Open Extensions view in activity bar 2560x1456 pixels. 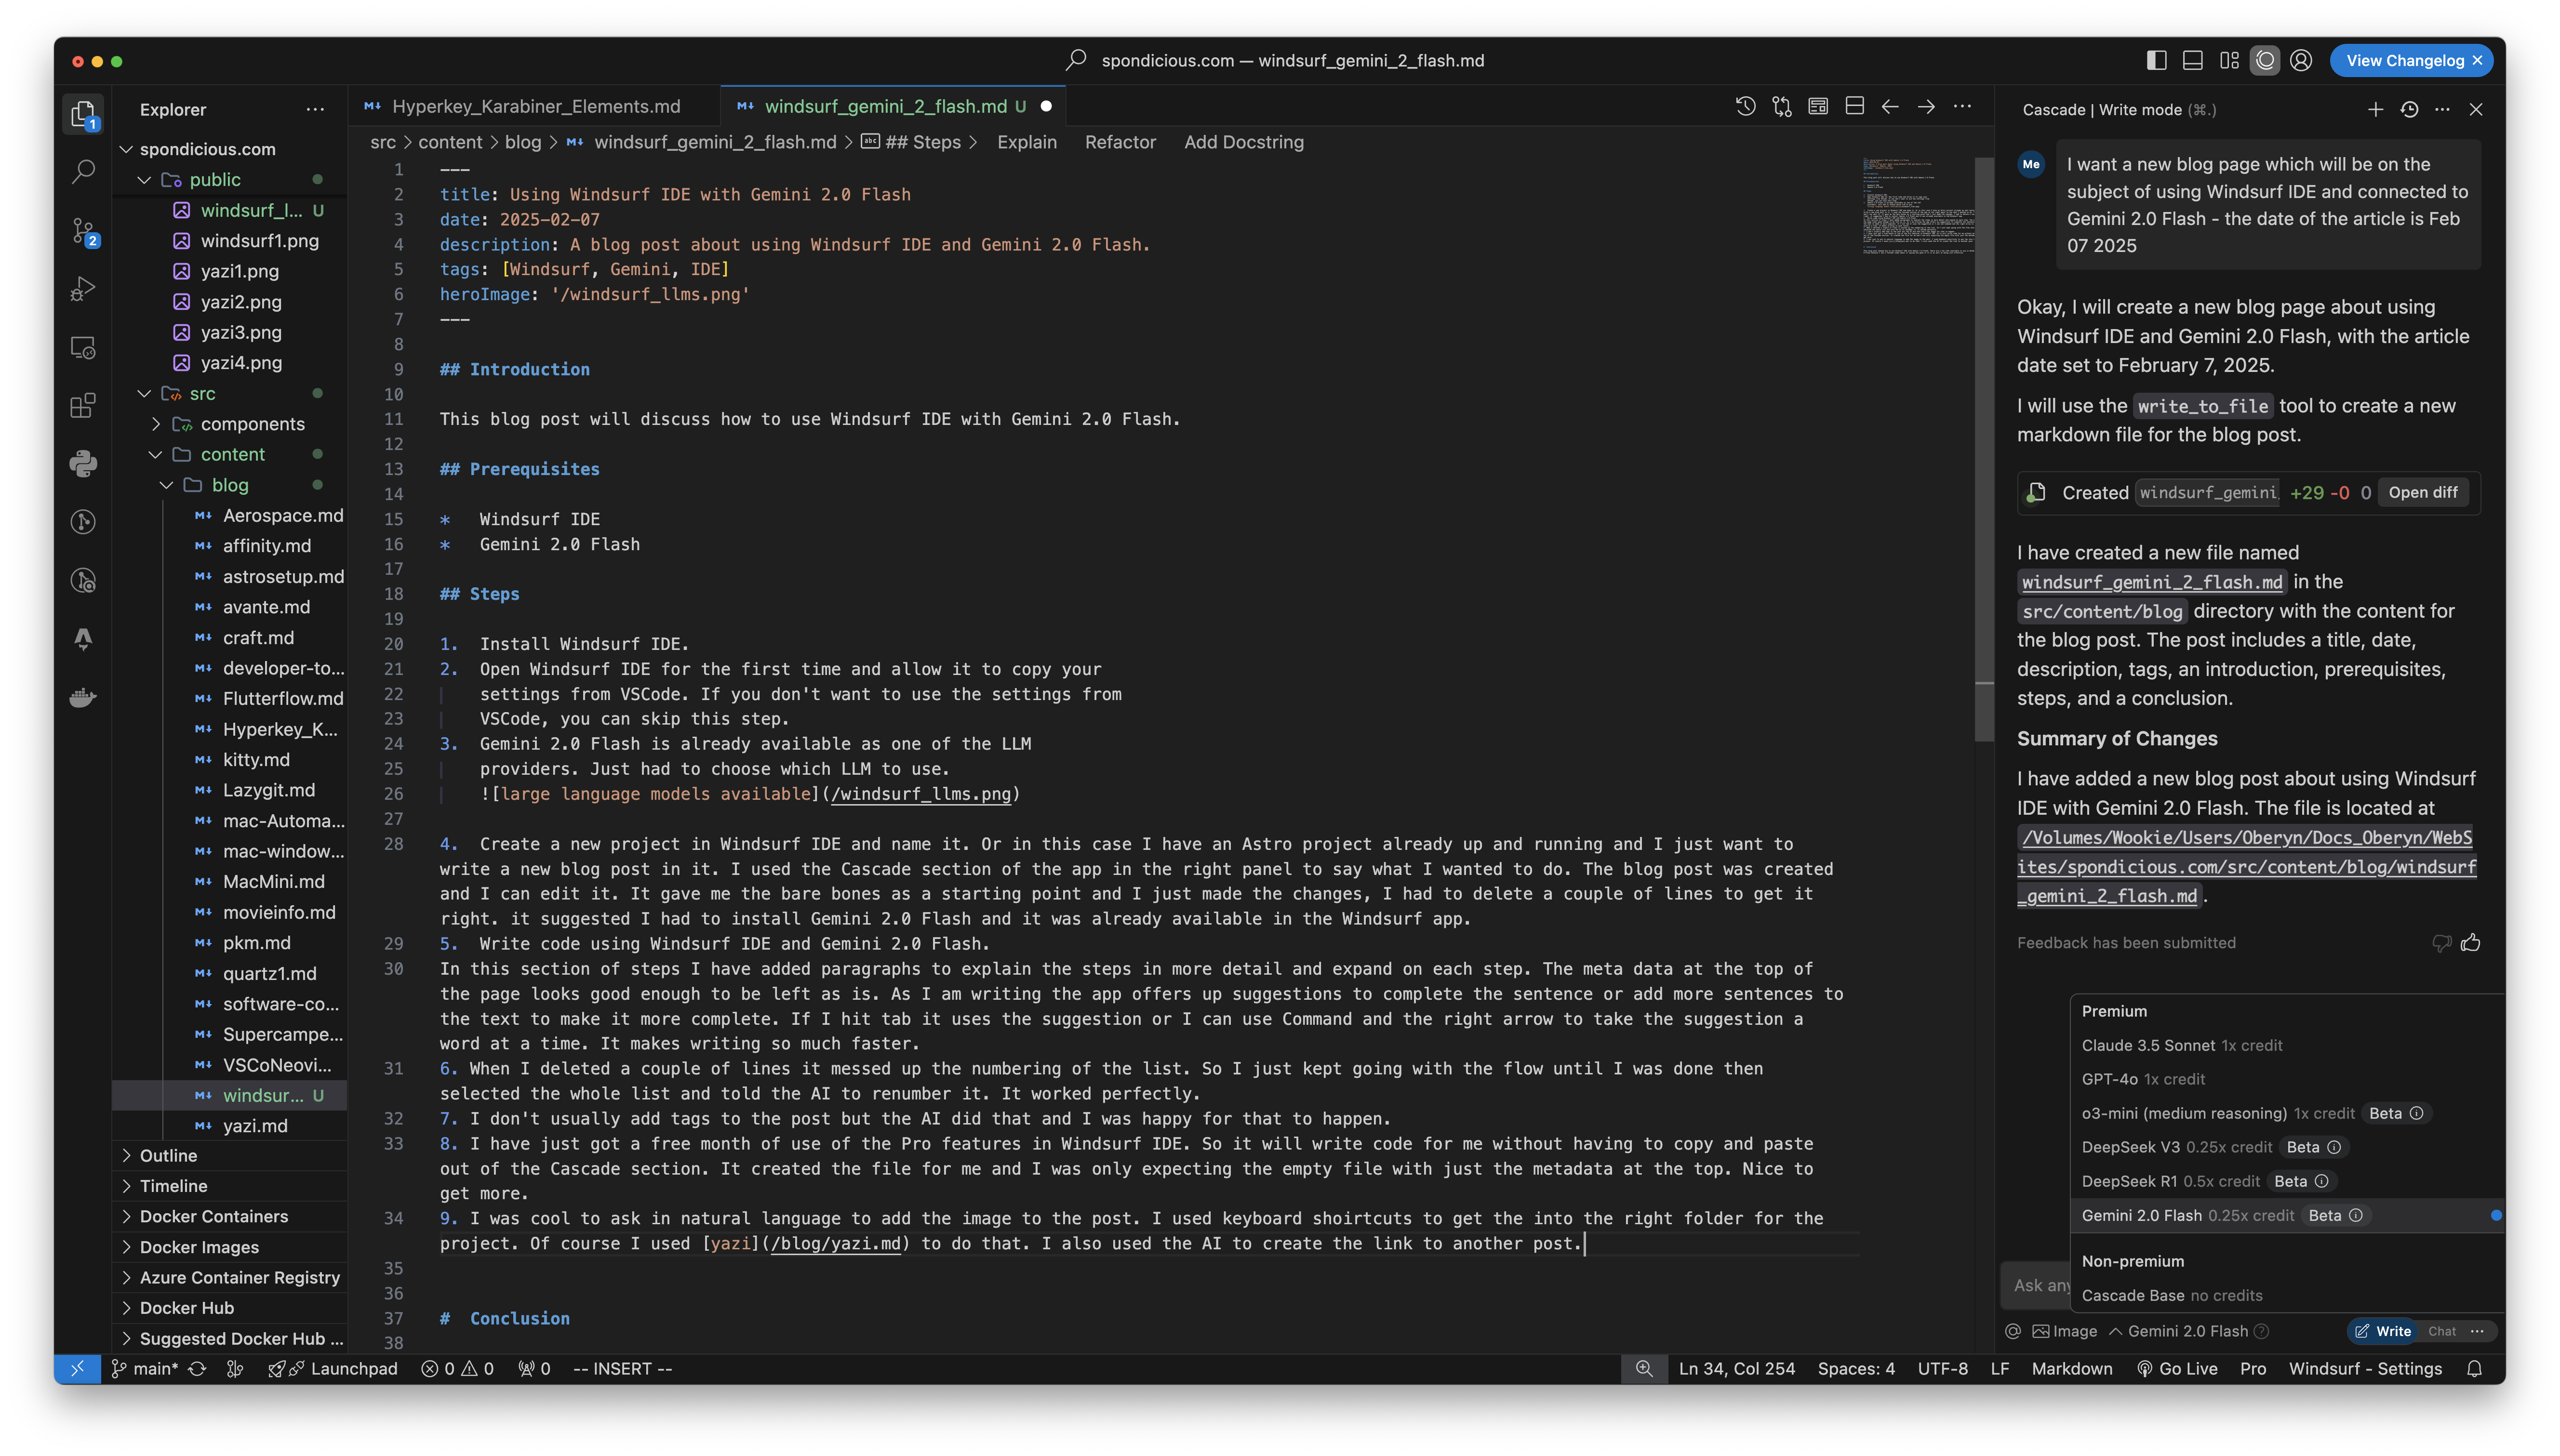tap(83, 405)
